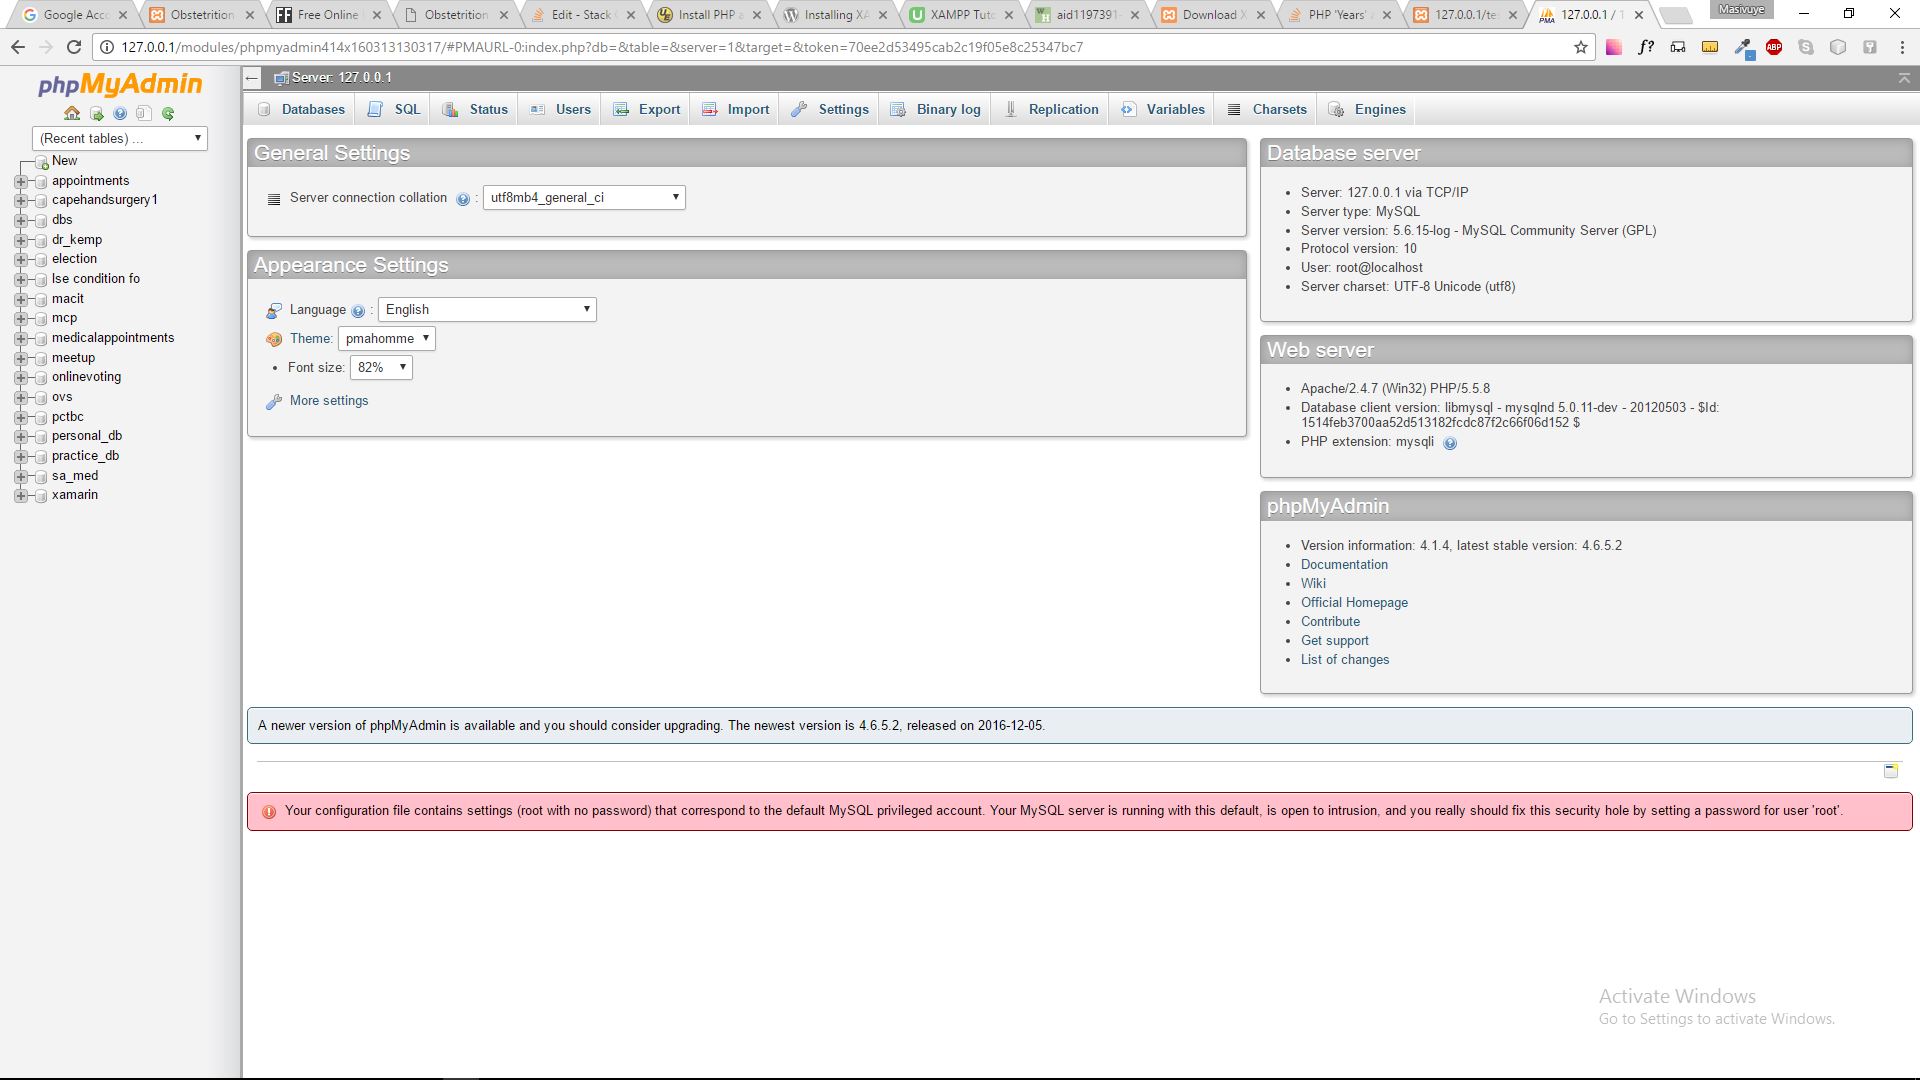Select capehandsurgery1 database in tree
Viewport: 1920px width, 1080px height.
105,200
